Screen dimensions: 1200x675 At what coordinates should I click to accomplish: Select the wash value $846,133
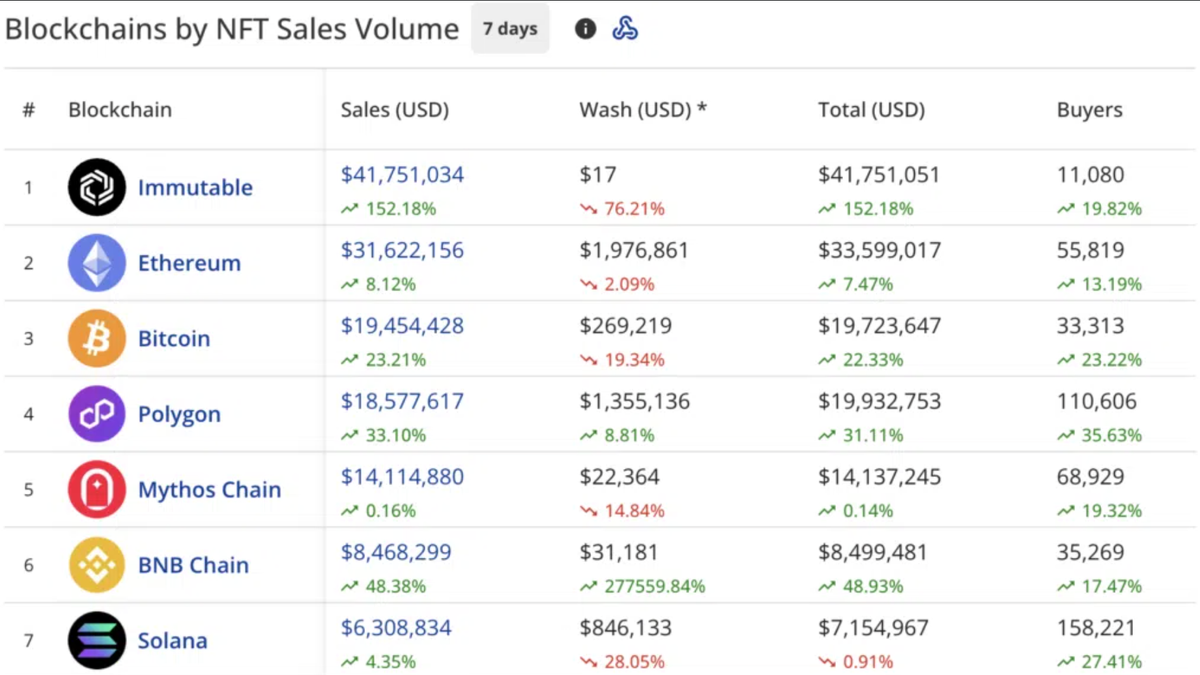tap(625, 628)
